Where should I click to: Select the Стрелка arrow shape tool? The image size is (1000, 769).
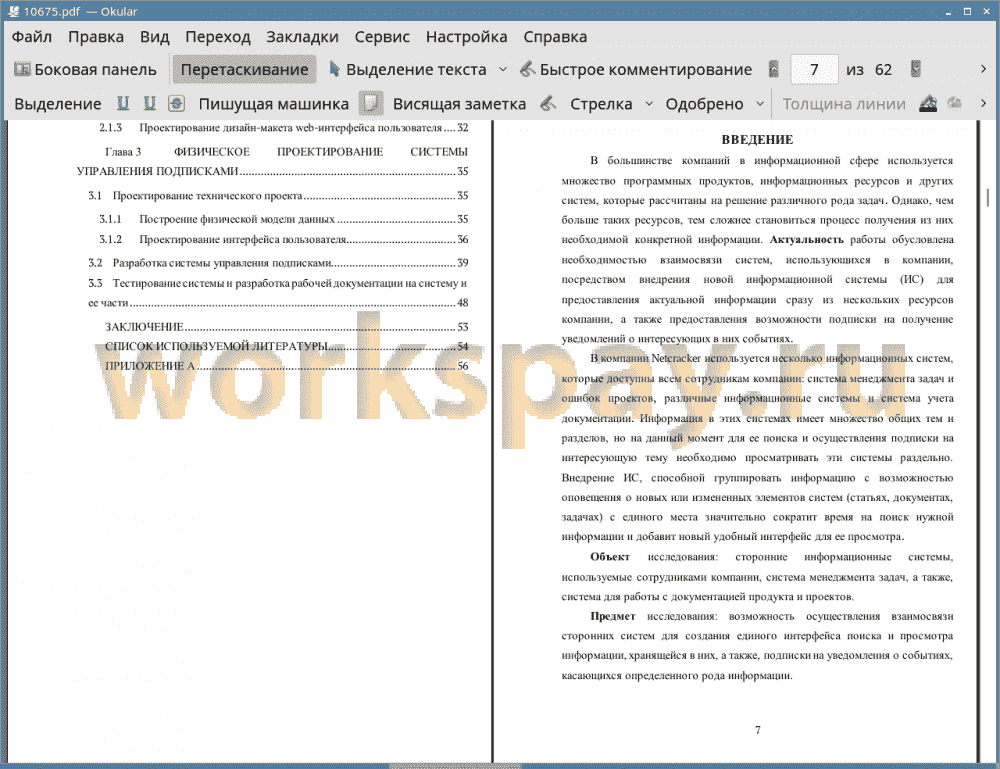coord(601,104)
